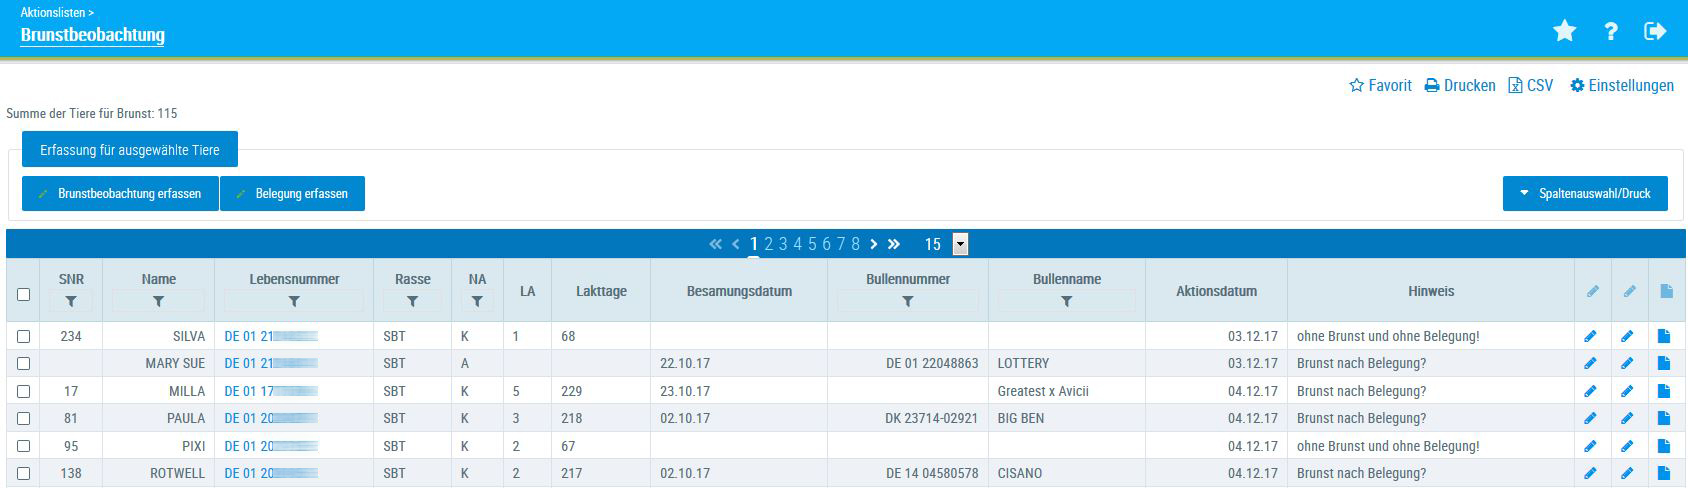The height and width of the screenshot is (488, 1688).
Task: Click first pencil icon in PAULA row
Action: [1590, 419]
